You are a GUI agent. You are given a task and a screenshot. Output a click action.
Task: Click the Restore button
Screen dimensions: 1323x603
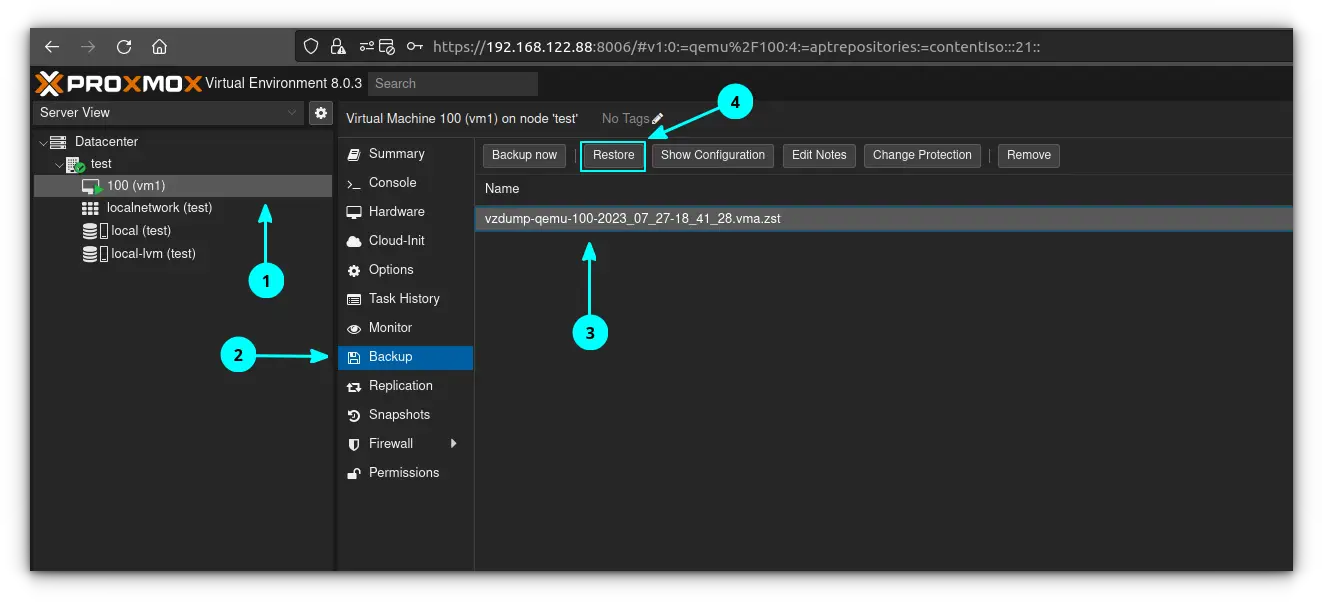click(x=613, y=155)
